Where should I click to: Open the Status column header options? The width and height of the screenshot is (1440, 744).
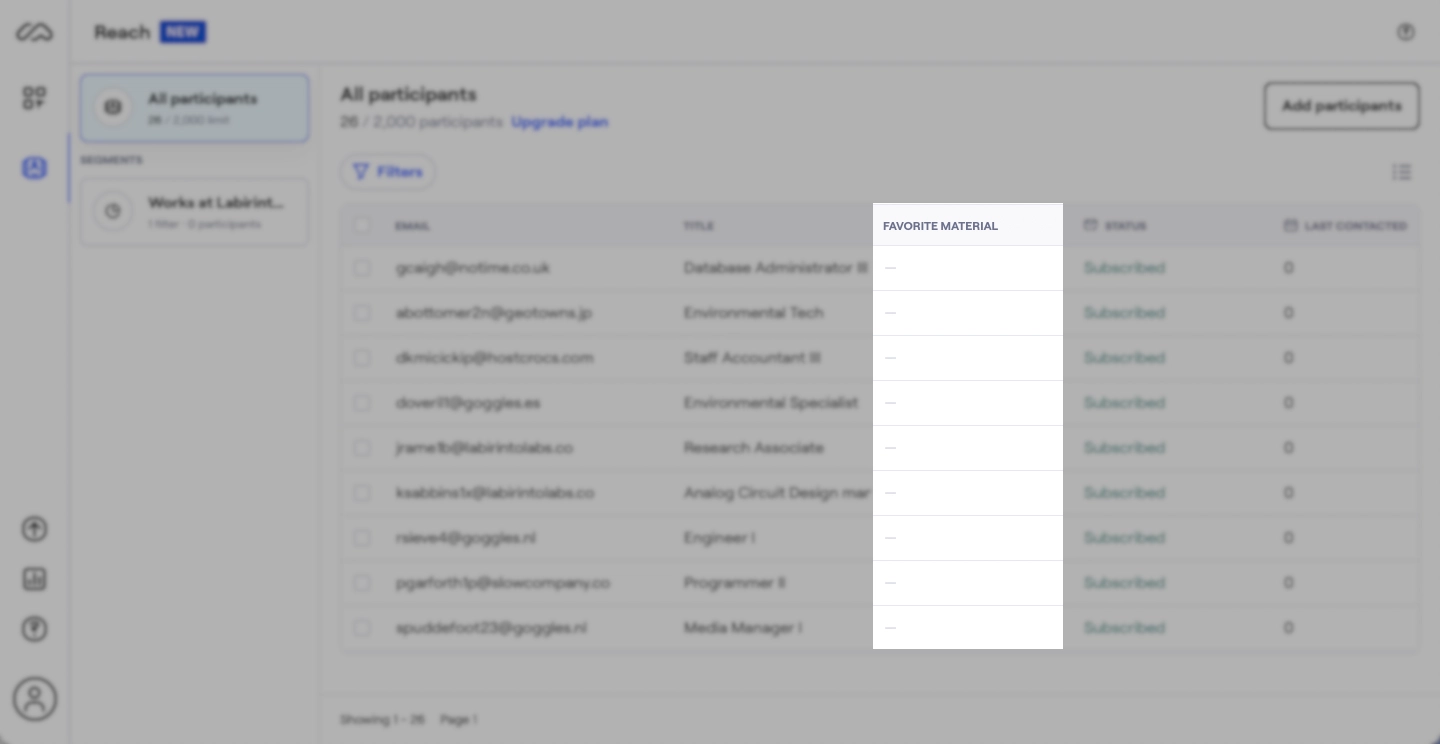tap(1126, 226)
